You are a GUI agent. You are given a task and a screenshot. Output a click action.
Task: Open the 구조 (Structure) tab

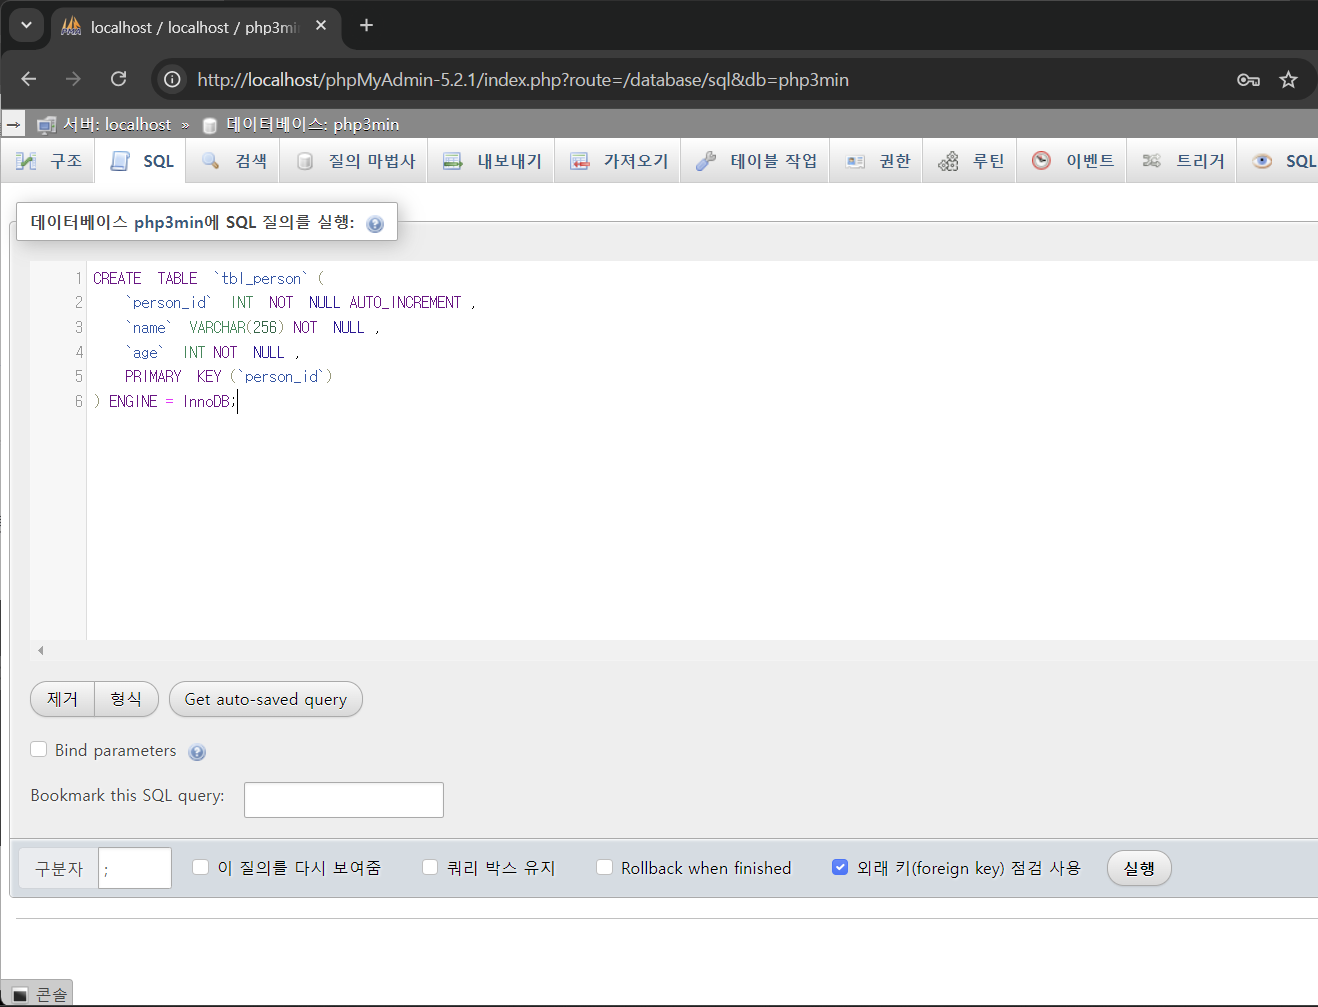[x=49, y=161]
